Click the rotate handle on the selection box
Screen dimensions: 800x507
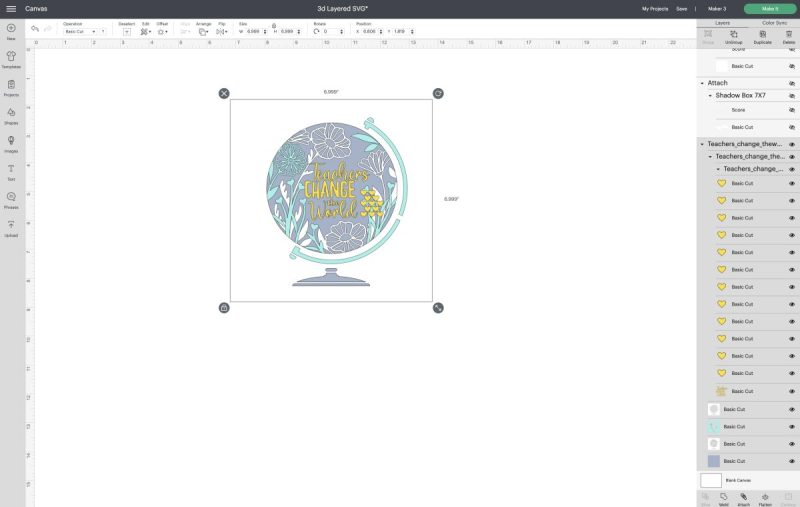coord(438,93)
